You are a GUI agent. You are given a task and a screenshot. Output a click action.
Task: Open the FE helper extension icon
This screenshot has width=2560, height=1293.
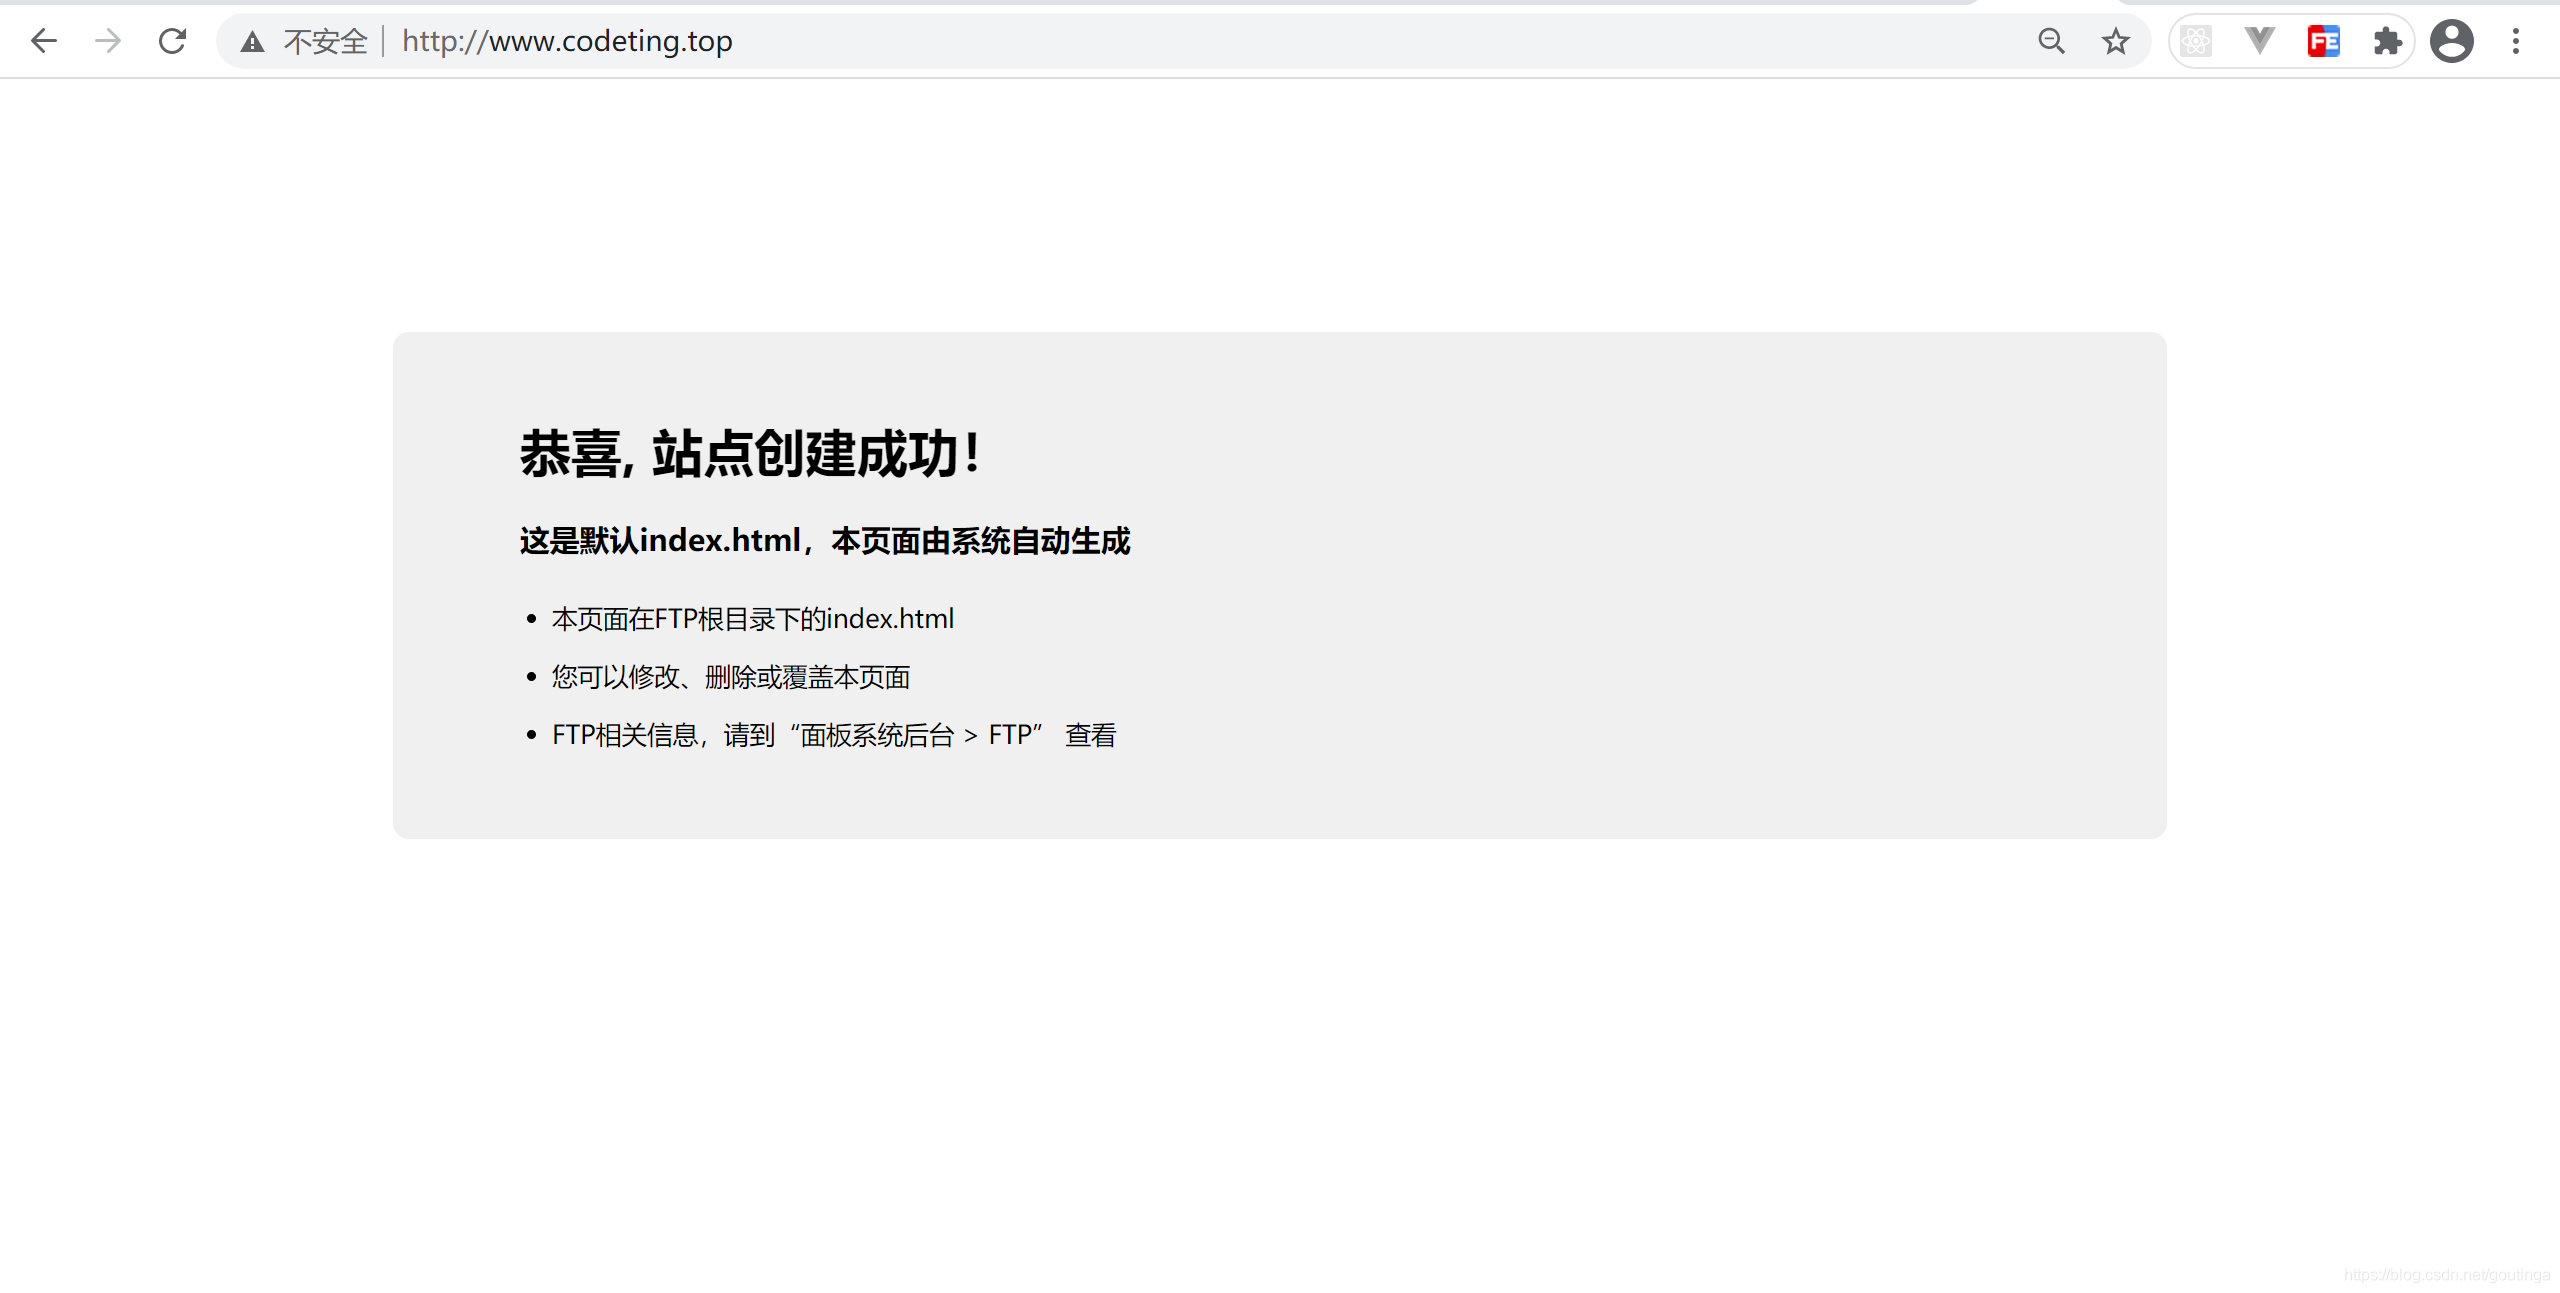(x=2324, y=41)
